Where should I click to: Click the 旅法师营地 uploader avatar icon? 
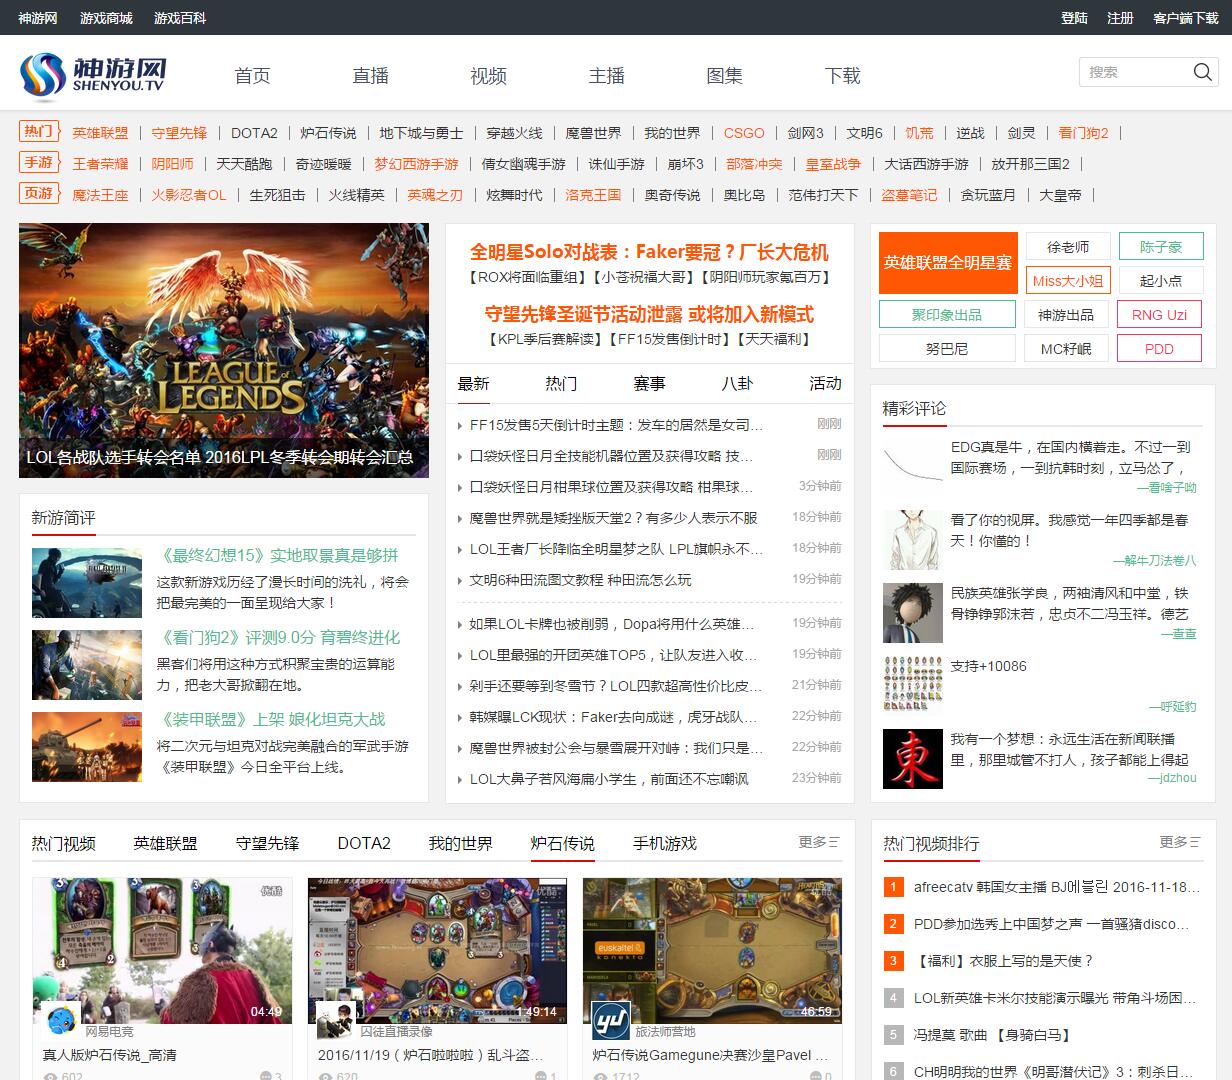click(610, 1019)
